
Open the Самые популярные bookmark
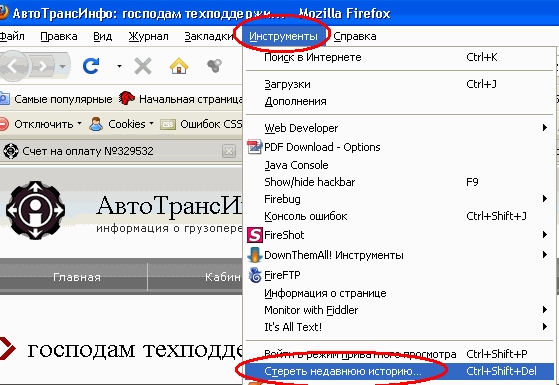click(56, 99)
